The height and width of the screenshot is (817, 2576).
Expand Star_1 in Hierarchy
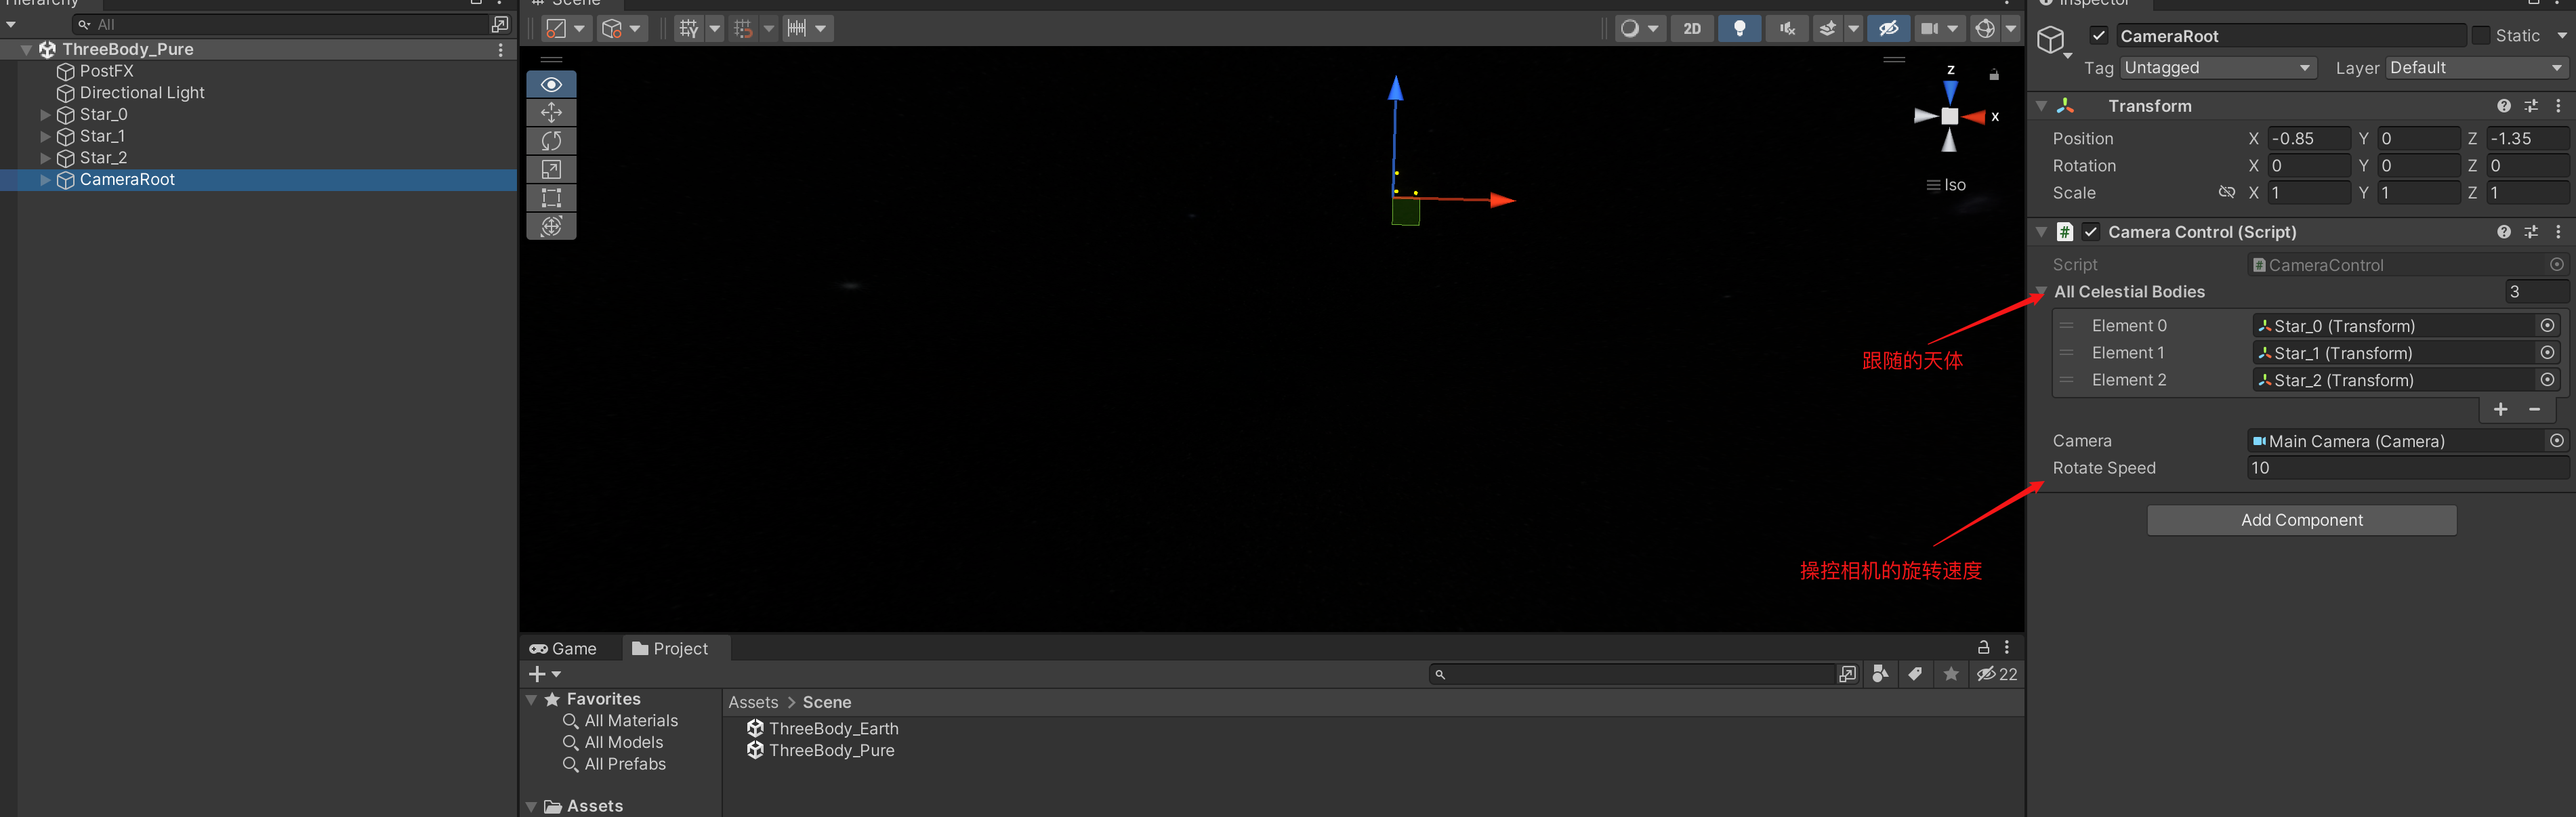pos(45,136)
